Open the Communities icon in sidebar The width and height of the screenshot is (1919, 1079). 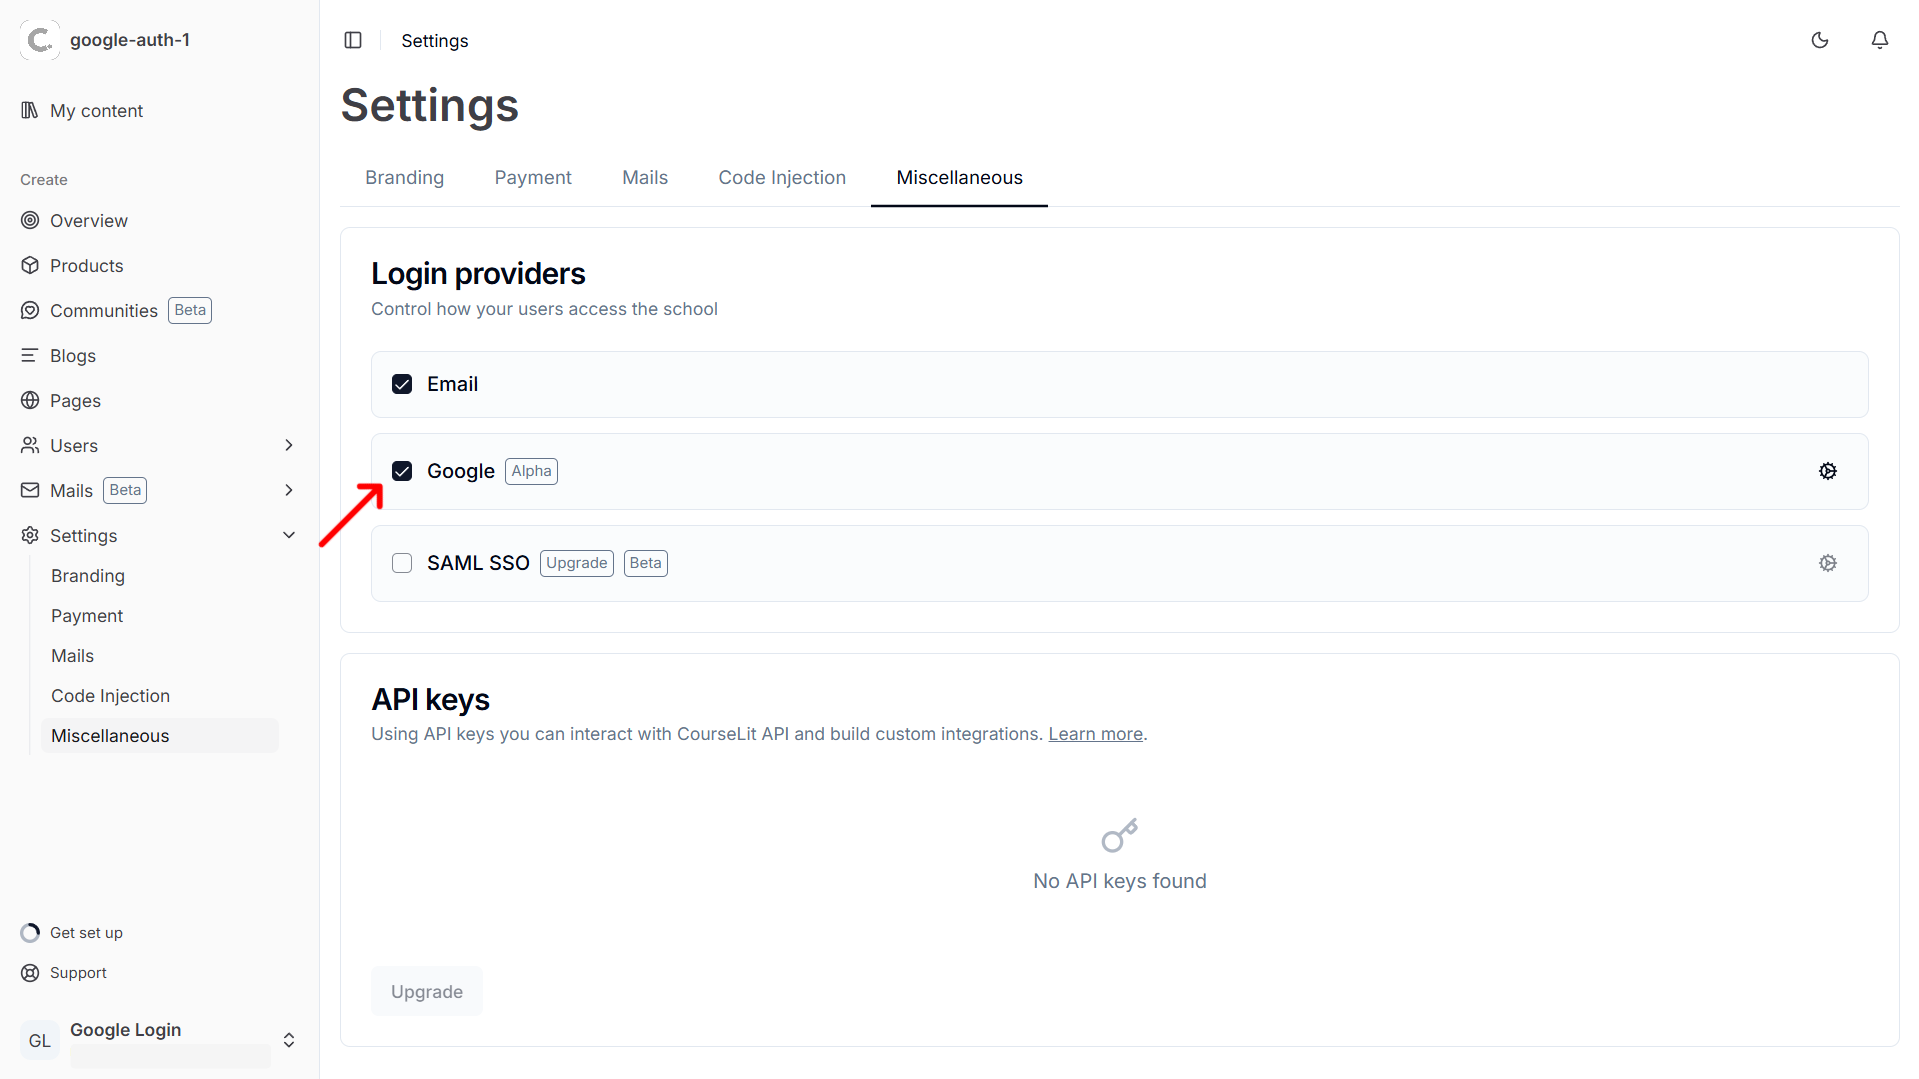pos(30,310)
